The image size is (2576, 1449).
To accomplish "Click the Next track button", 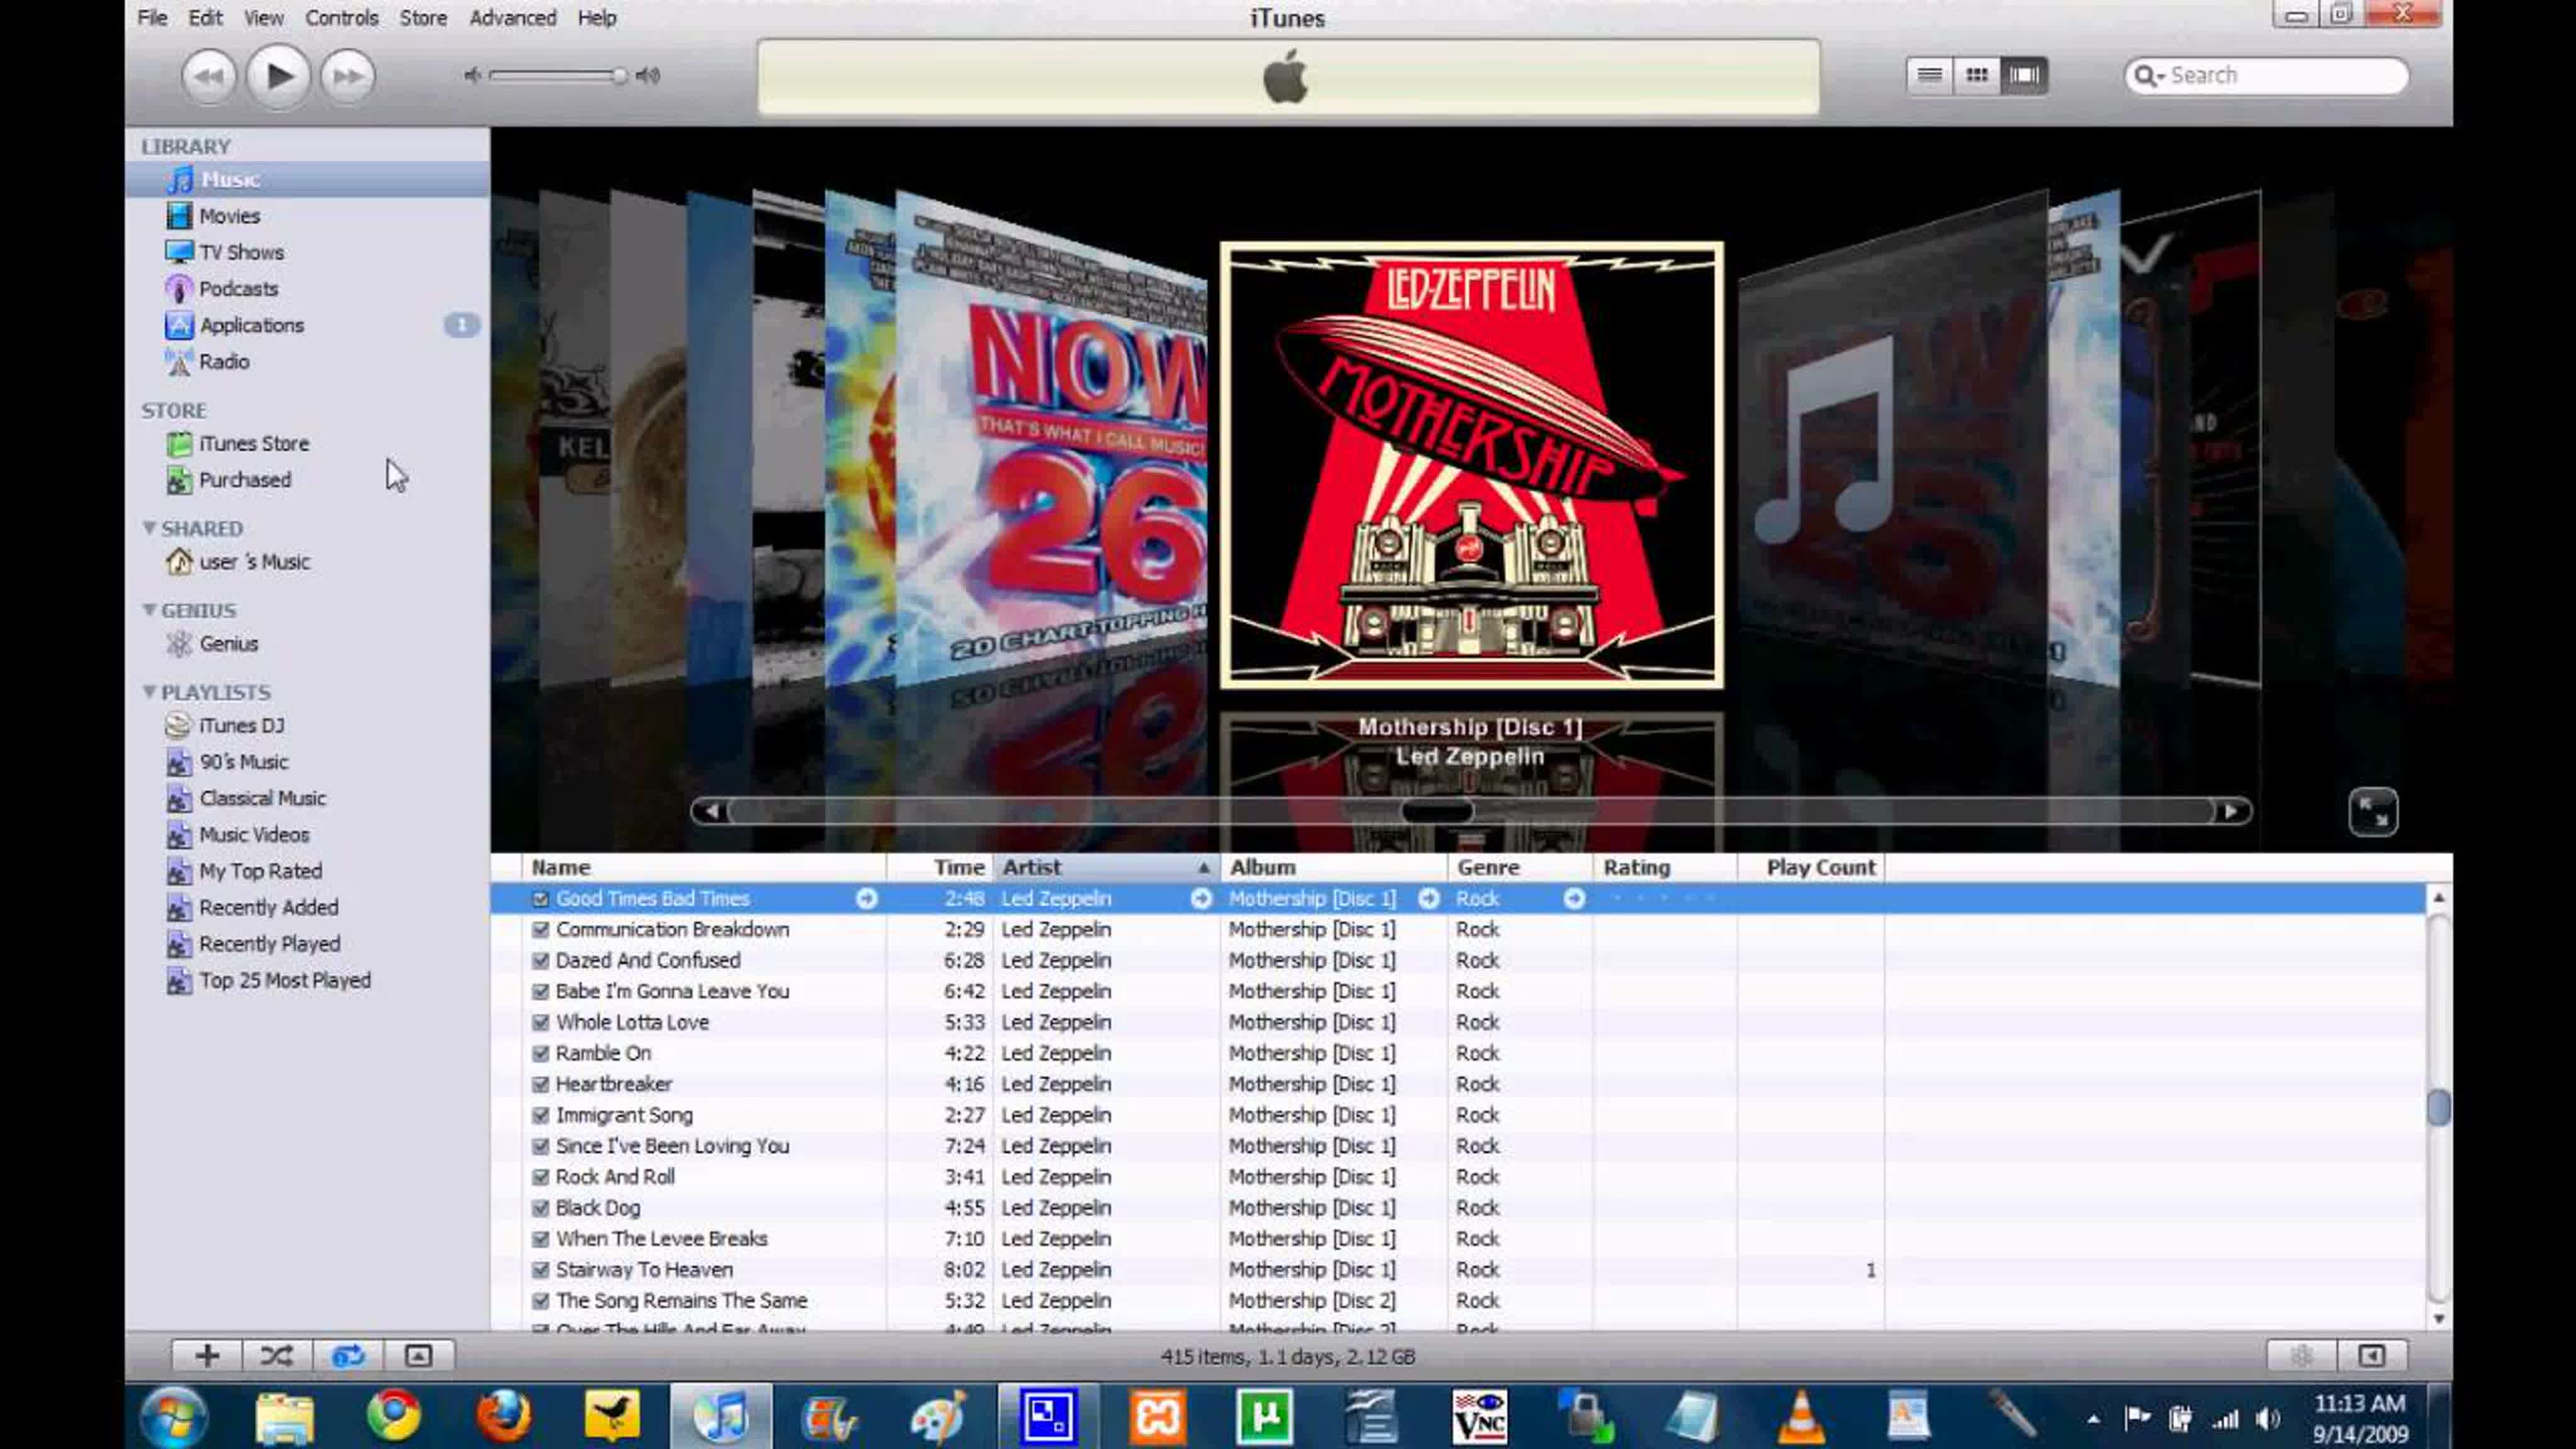I will click(348, 76).
